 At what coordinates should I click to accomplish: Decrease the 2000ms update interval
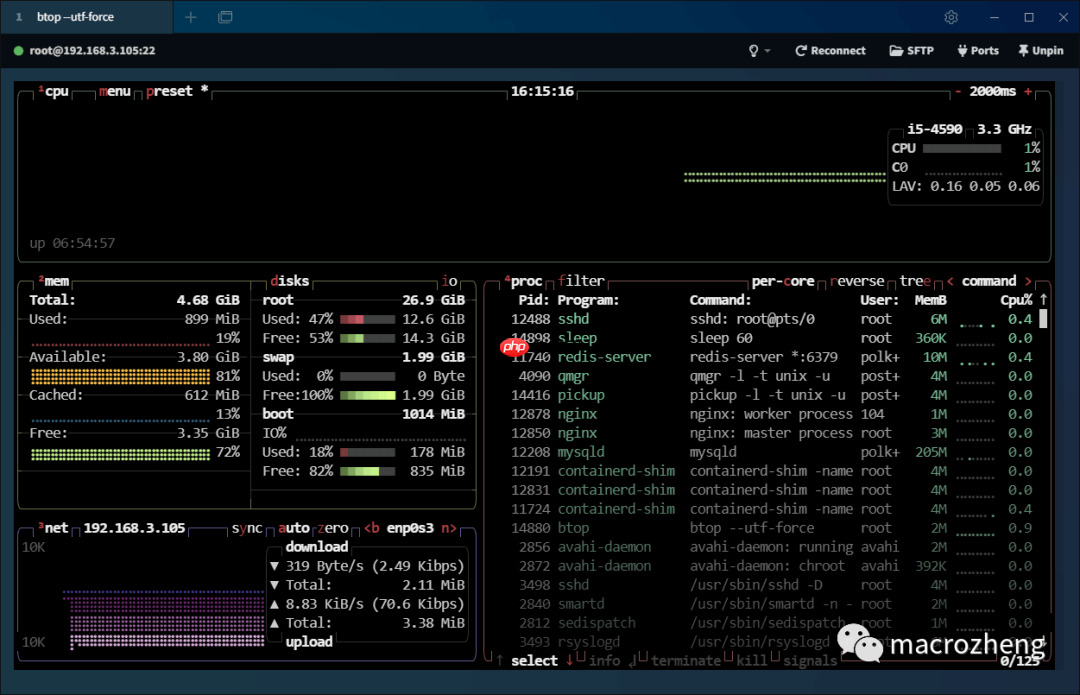(958, 91)
